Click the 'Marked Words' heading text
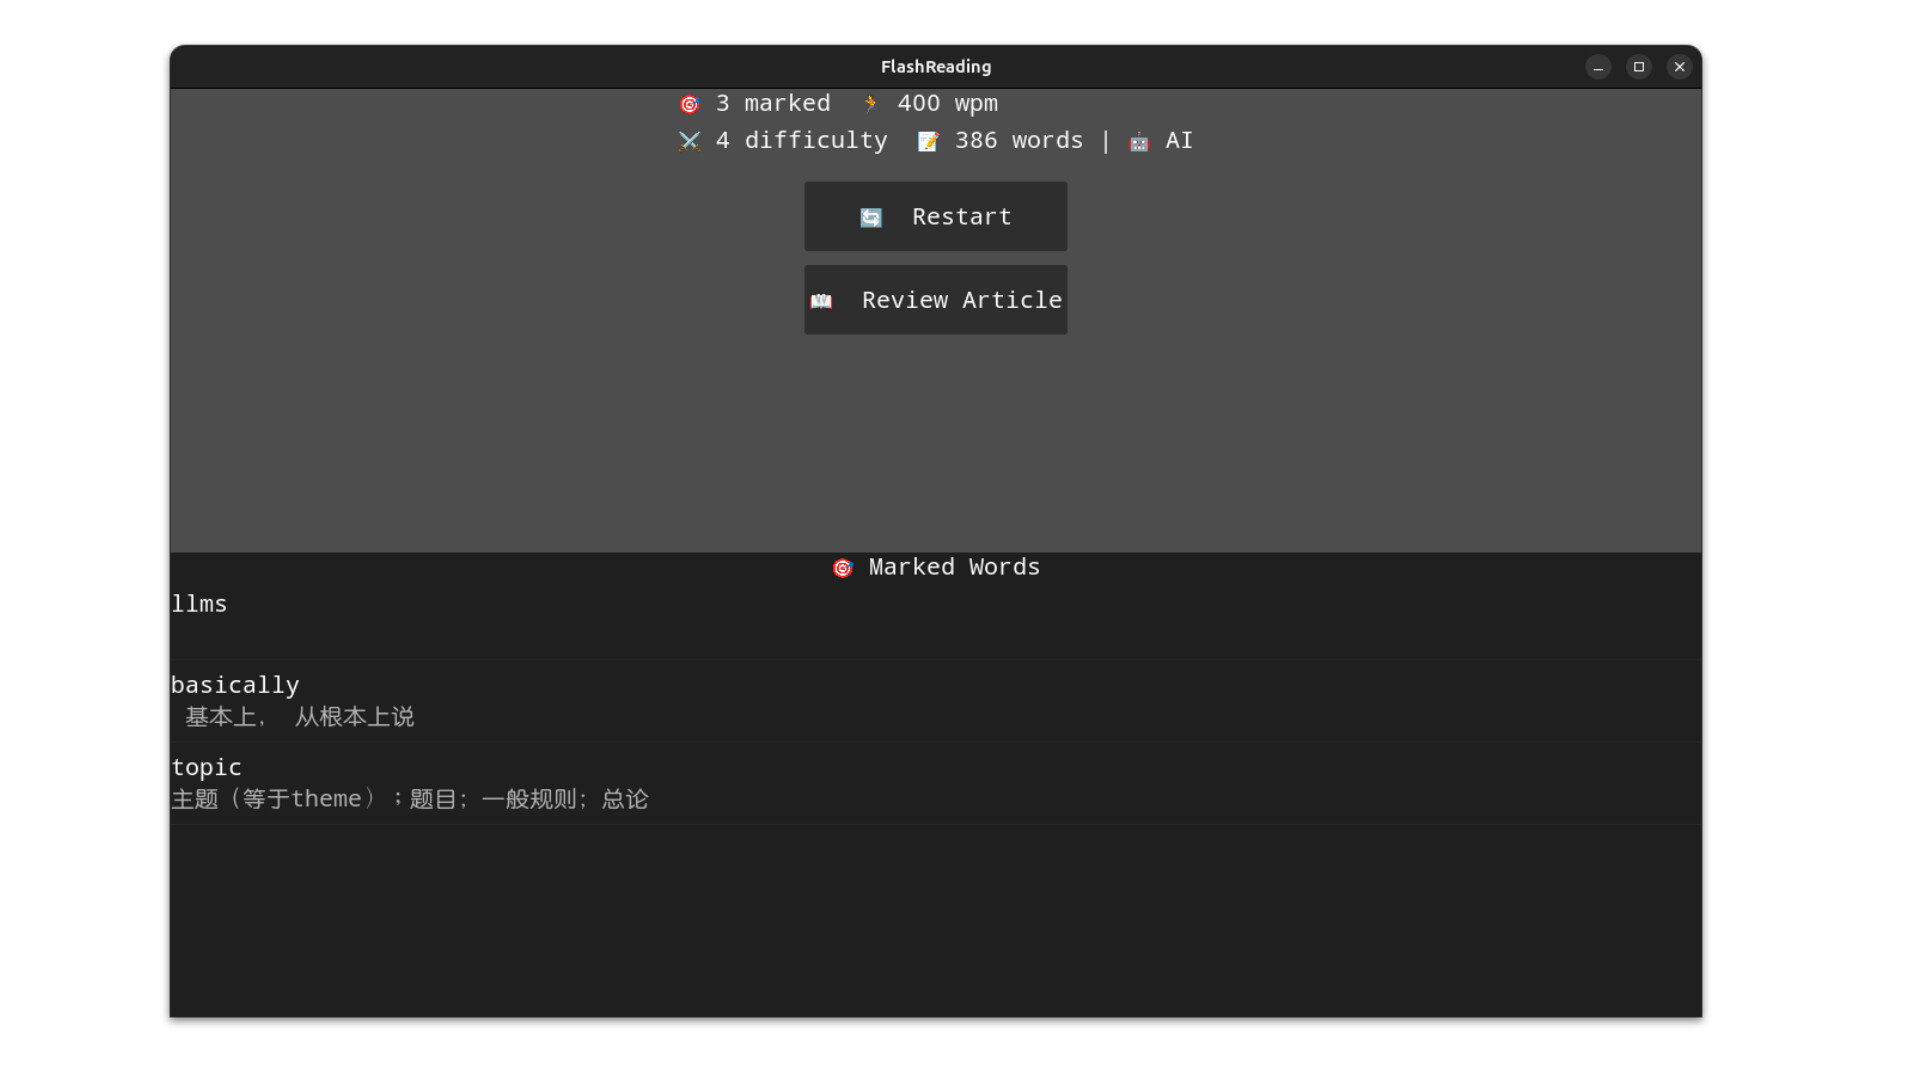 tap(954, 567)
